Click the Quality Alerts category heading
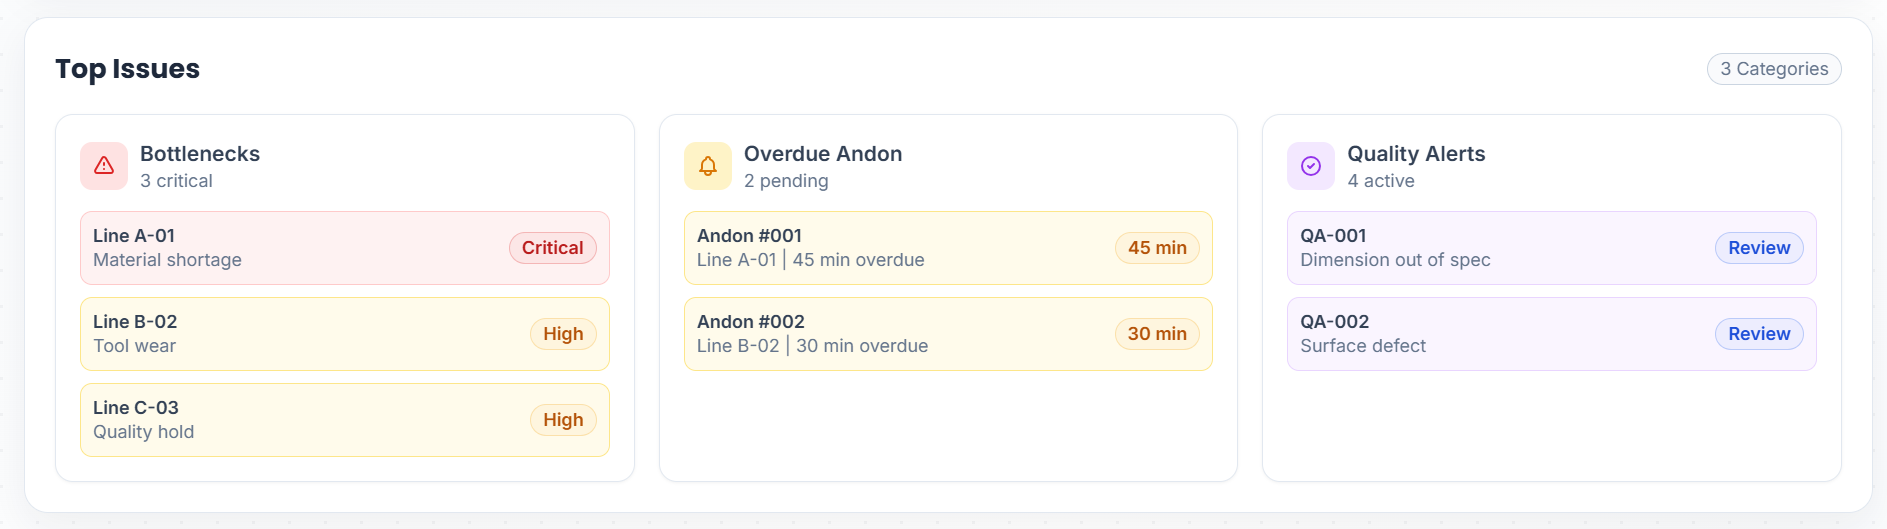Viewport: 1887px width, 529px height. (1416, 154)
